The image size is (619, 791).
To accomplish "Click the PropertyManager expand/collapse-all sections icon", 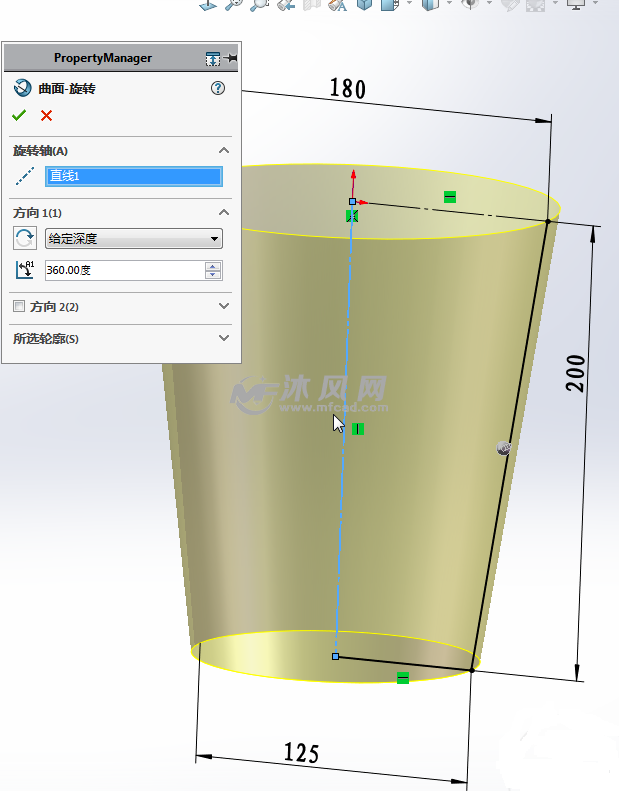I will pos(213,59).
